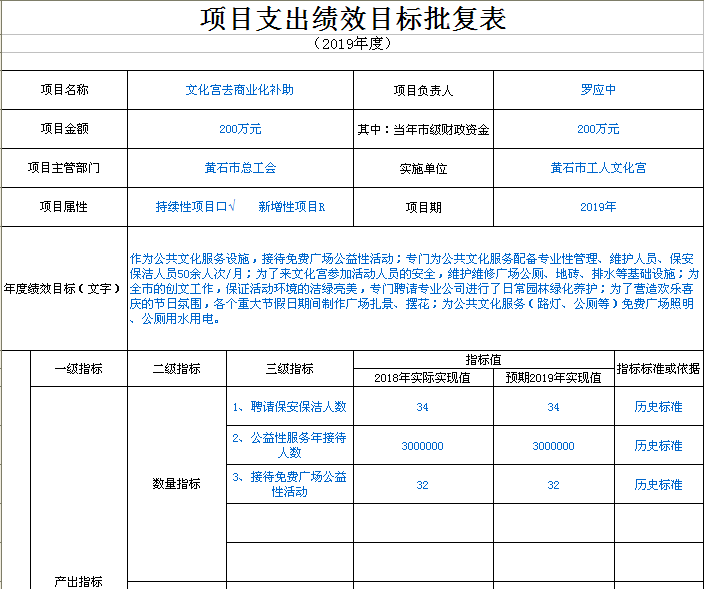Image resolution: width=704 pixels, height=589 pixels.
Task: Select the 数量指标 second-level indicator cell
Action: tap(176, 484)
